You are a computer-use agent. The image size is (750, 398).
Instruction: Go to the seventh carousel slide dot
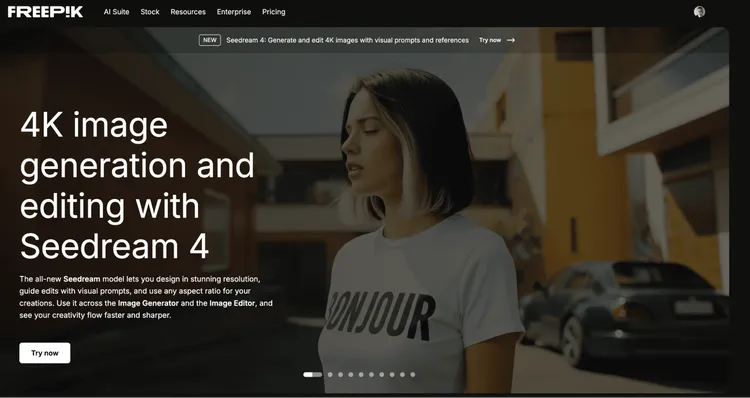(x=382, y=375)
